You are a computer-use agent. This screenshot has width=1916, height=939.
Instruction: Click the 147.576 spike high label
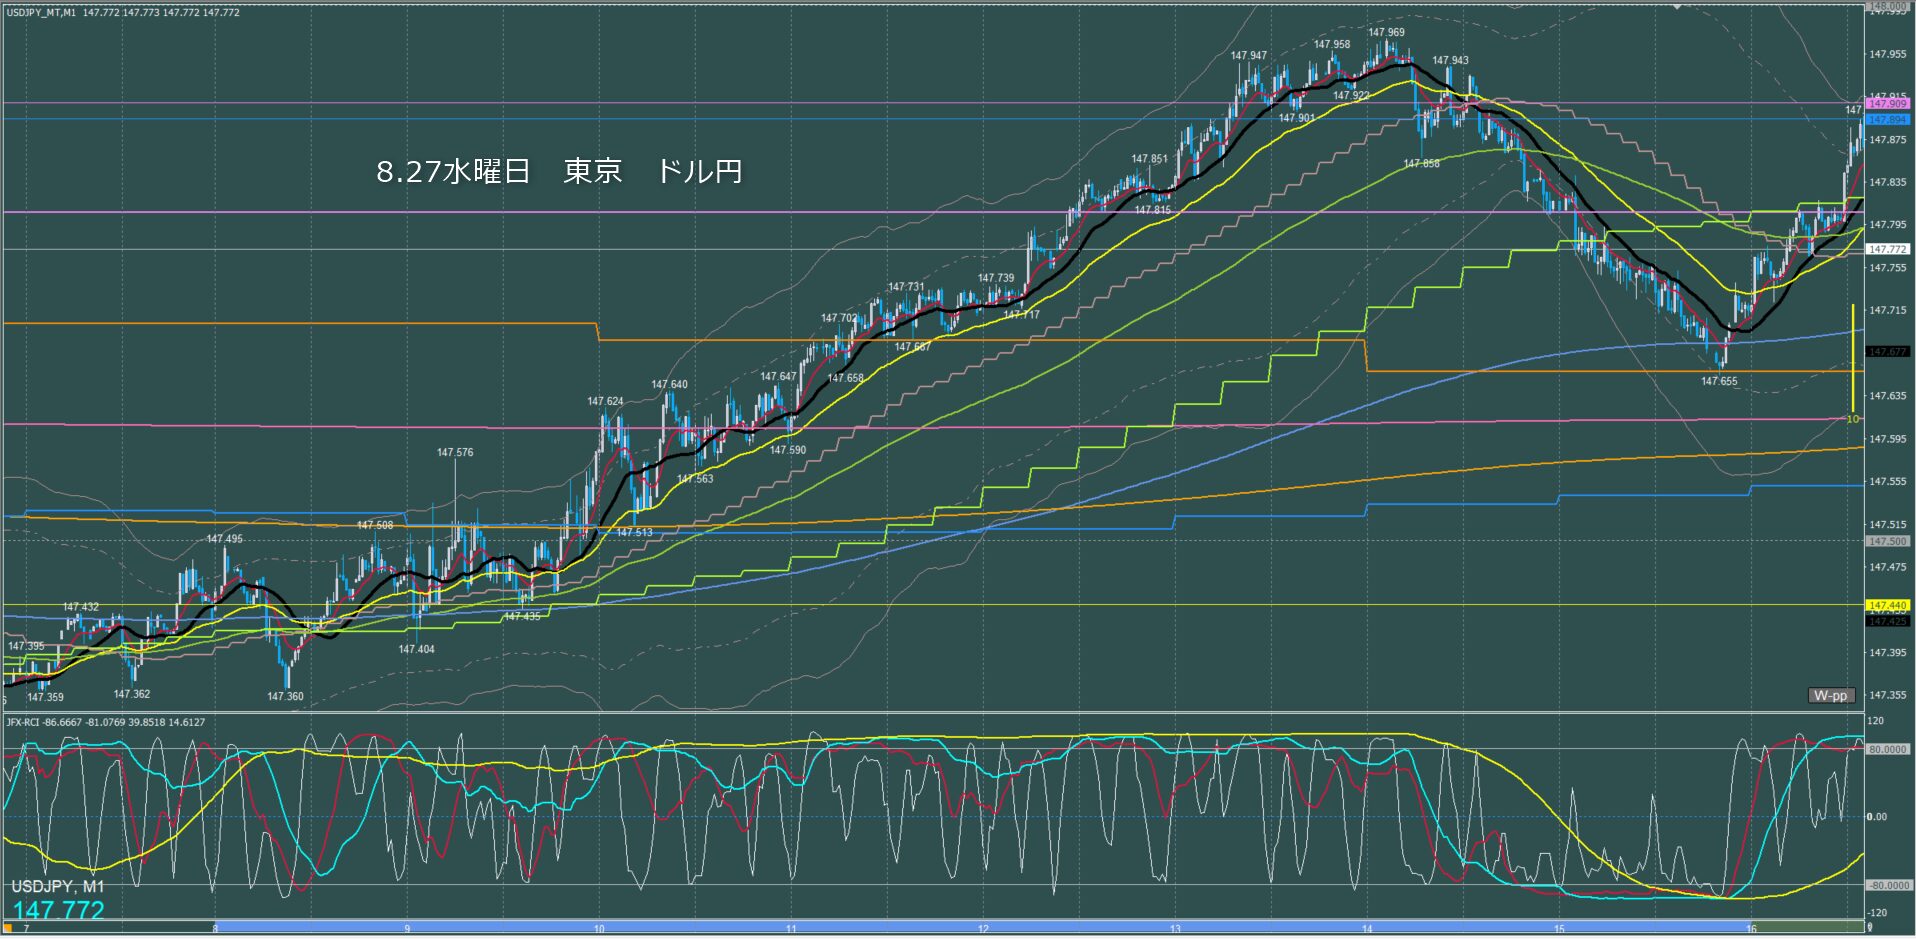455,452
